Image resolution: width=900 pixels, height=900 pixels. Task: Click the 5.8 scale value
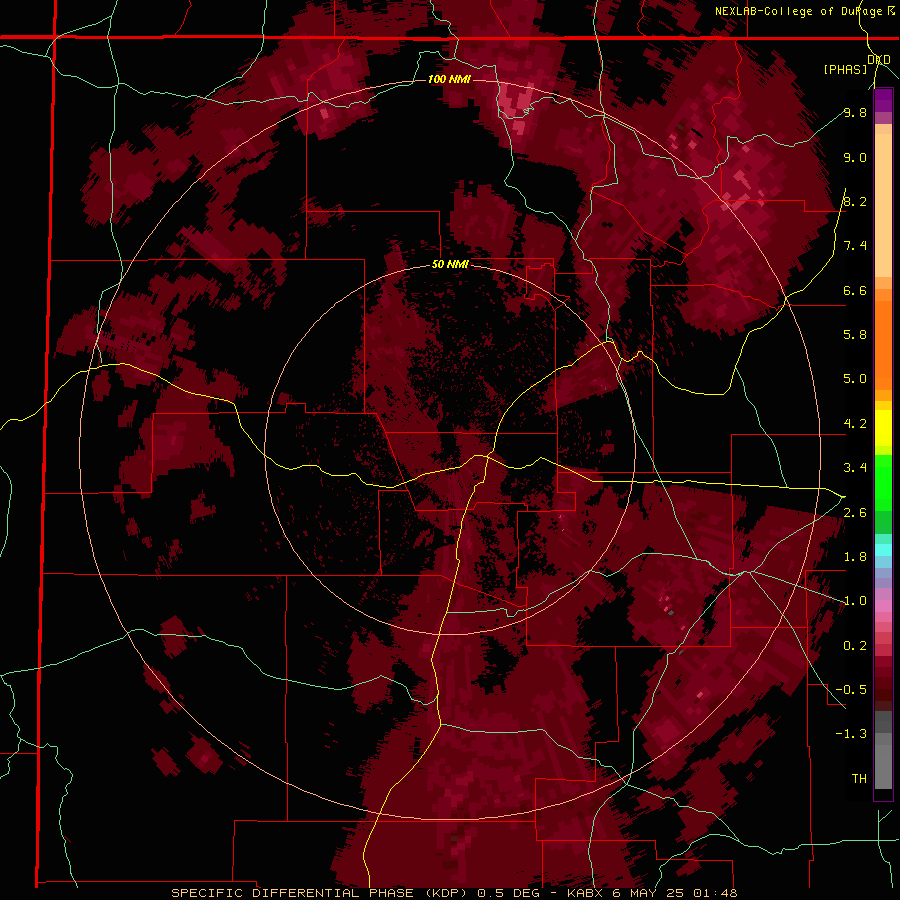855,334
